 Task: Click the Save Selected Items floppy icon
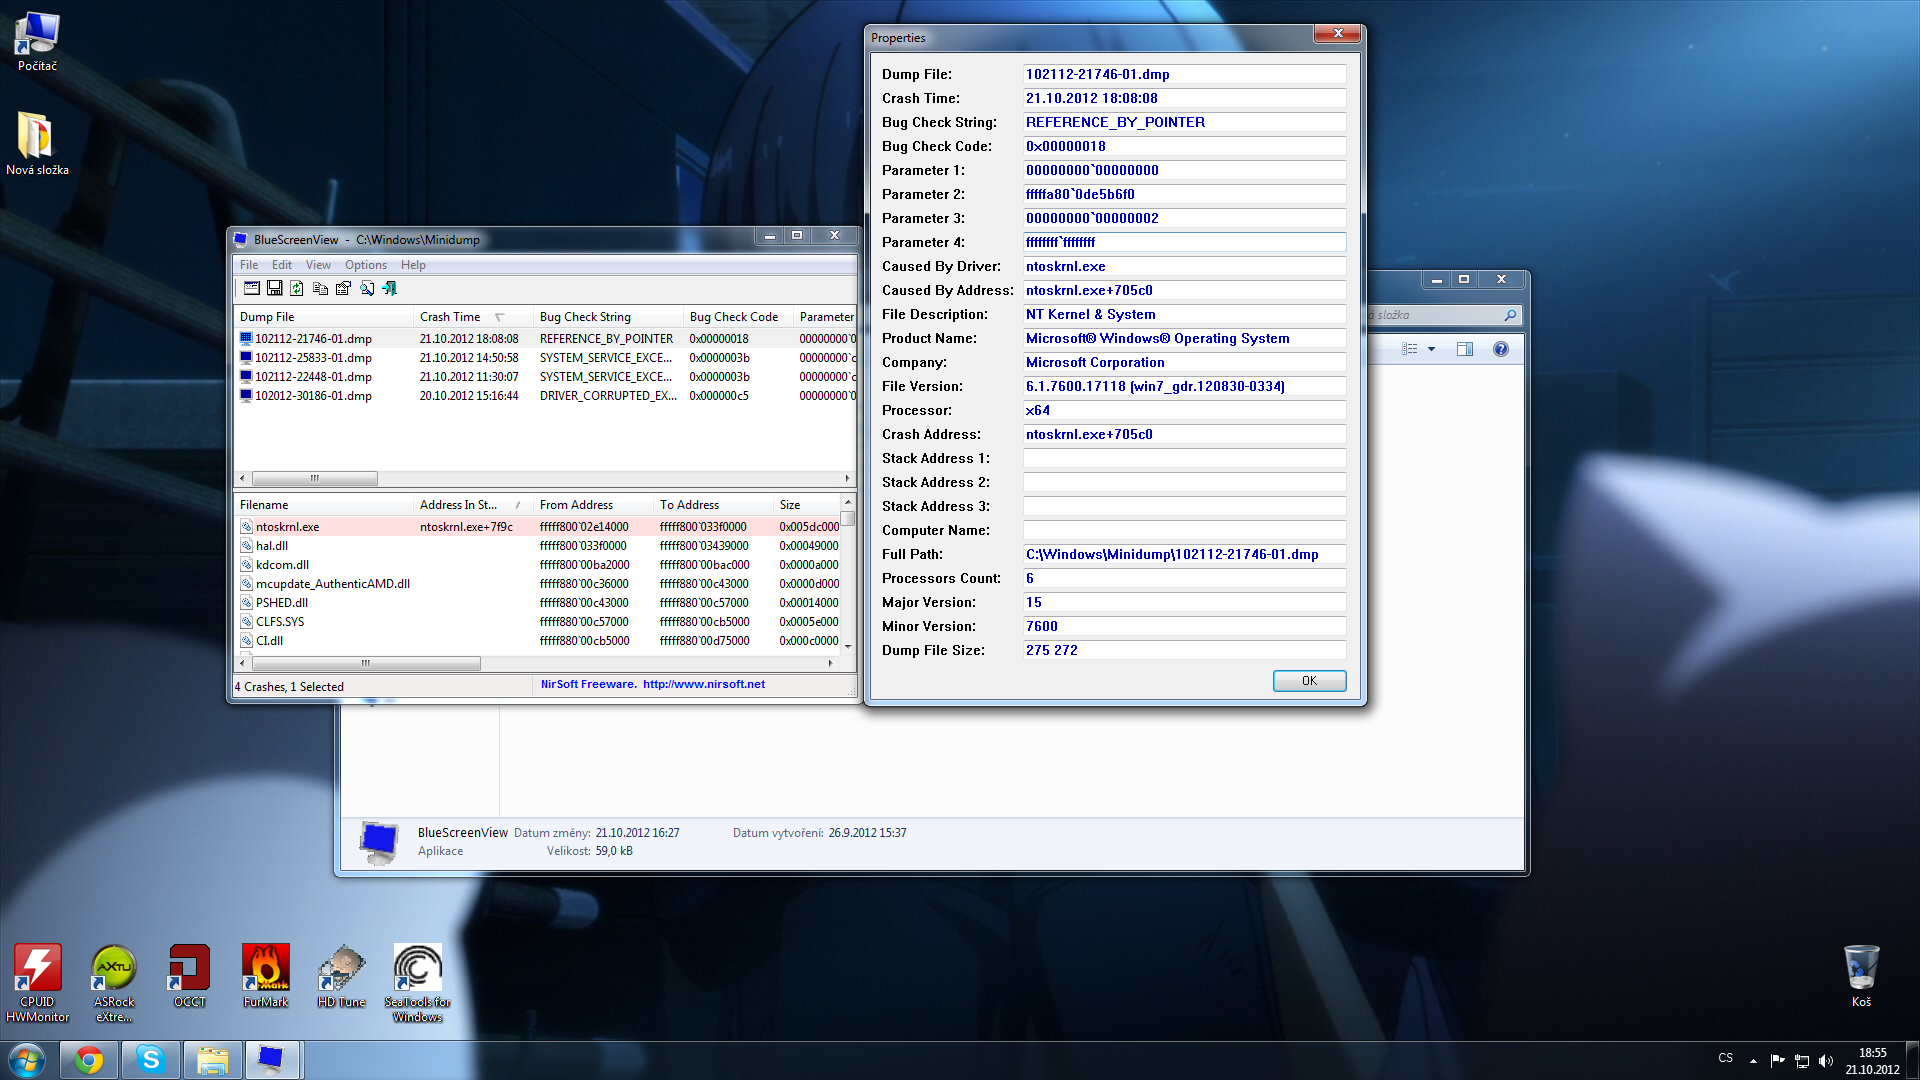click(x=275, y=288)
